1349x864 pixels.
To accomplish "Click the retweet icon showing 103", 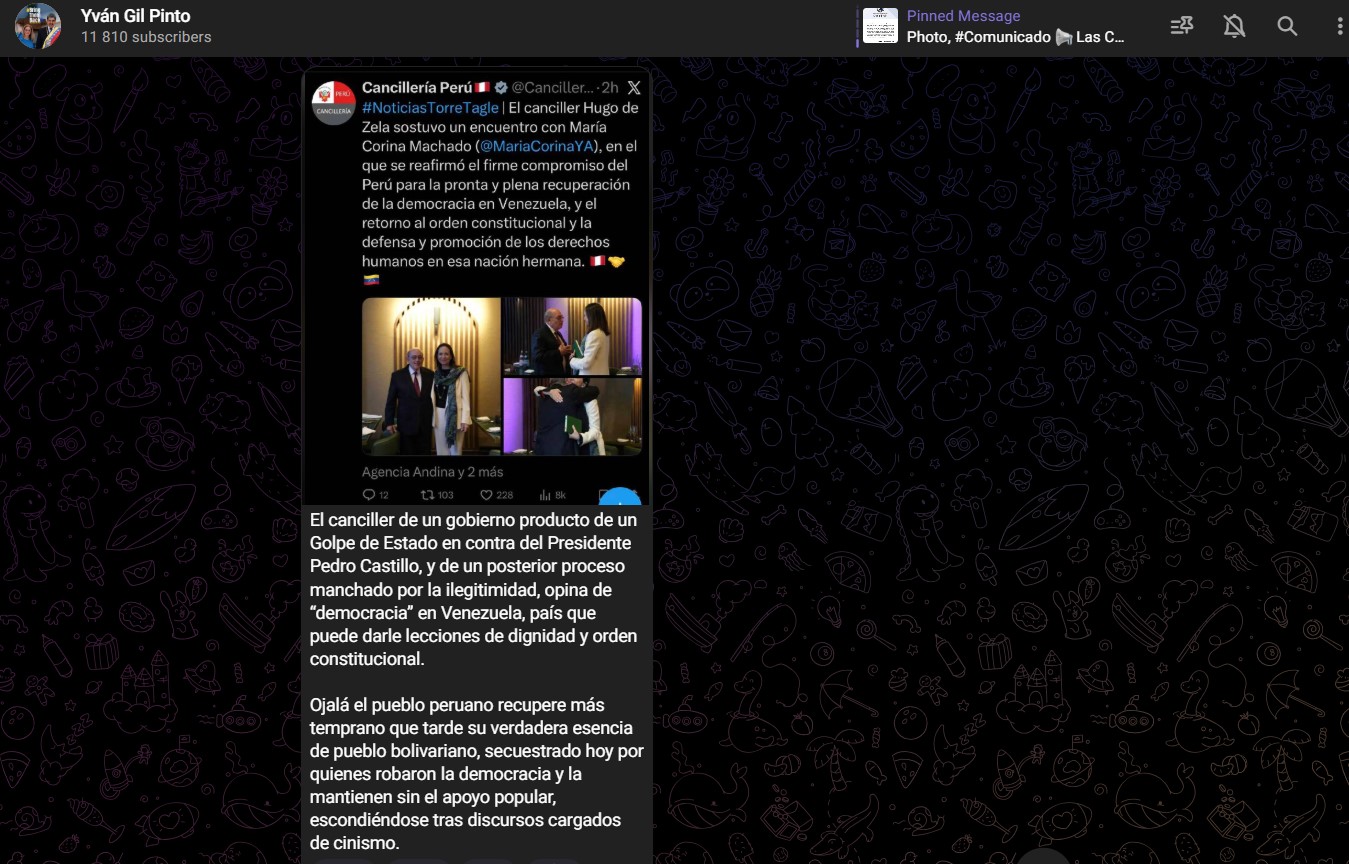I will tap(427, 494).
